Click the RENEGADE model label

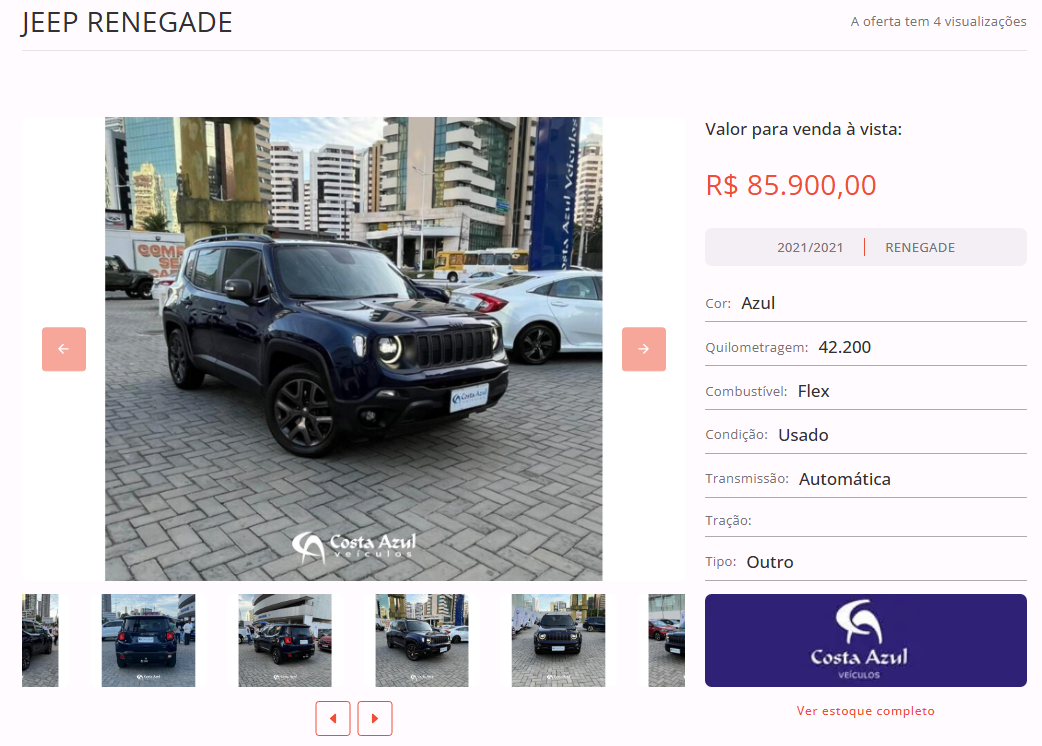[x=920, y=247]
